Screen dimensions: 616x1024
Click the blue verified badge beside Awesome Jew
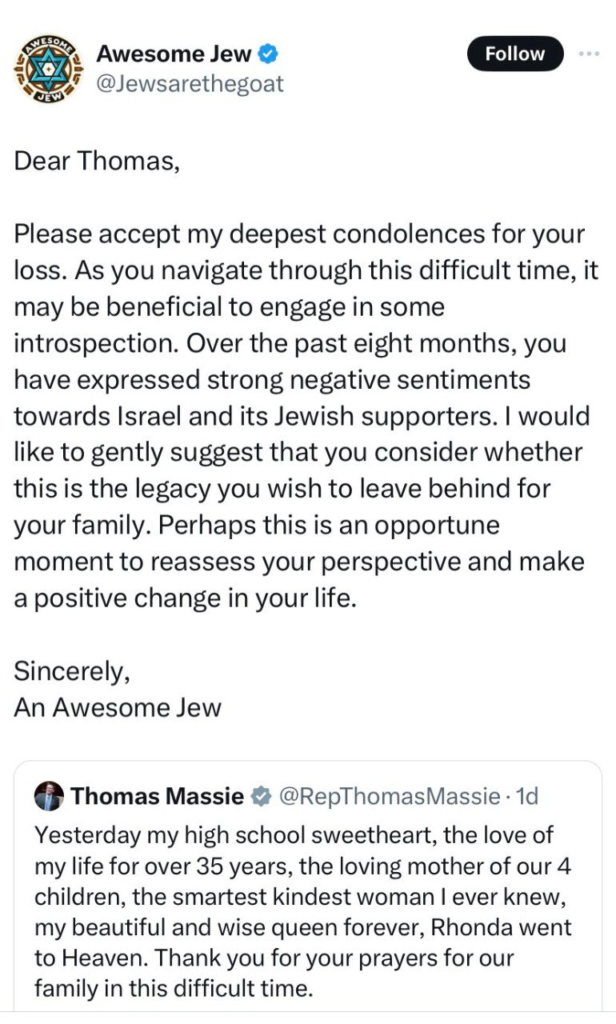tap(270, 53)
